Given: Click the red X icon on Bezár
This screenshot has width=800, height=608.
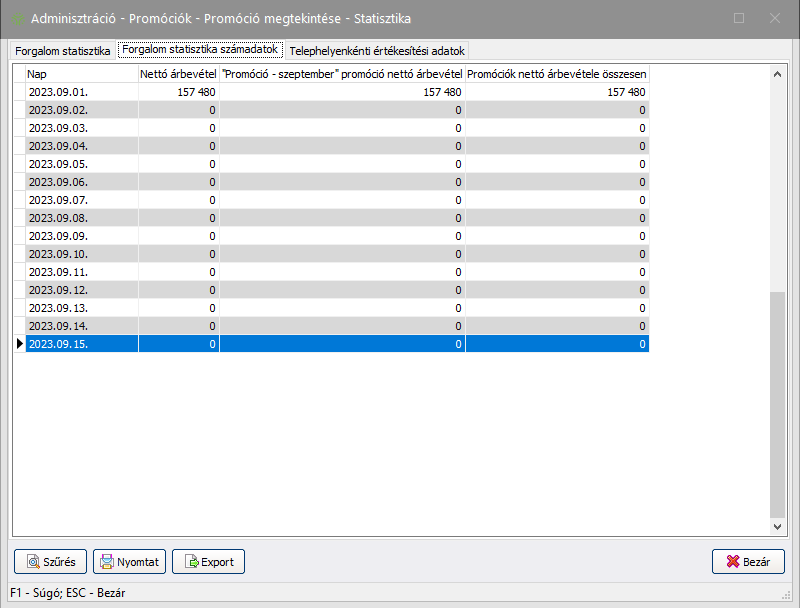Looking at the screenshot, I should [x=731, y=562].
